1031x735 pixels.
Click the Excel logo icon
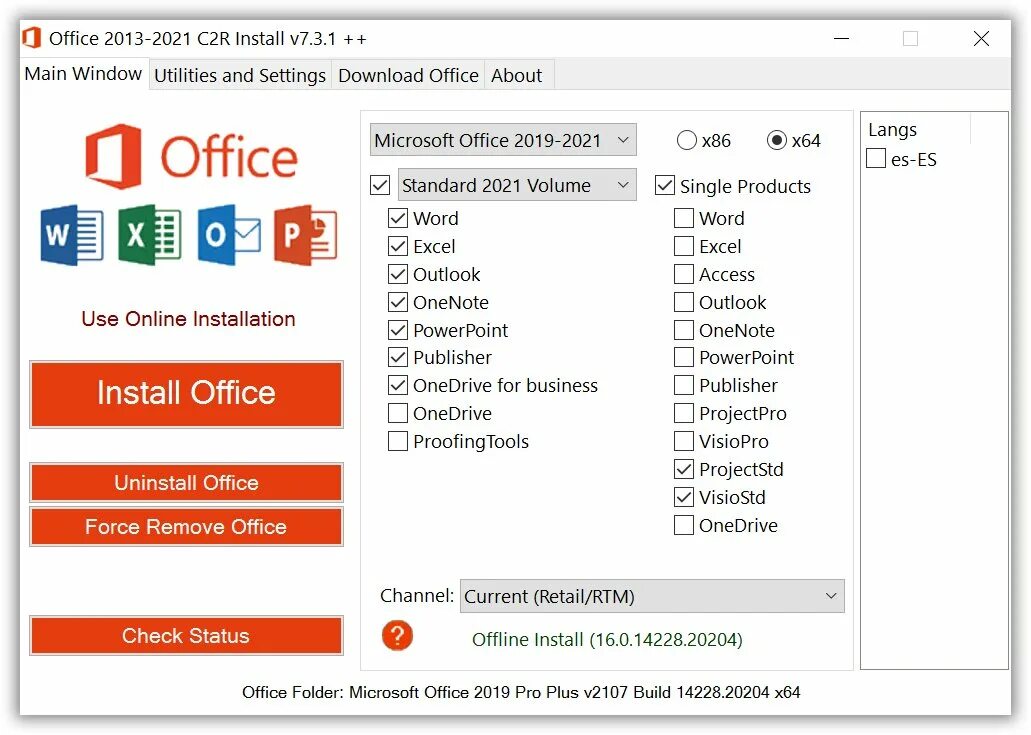150,235
